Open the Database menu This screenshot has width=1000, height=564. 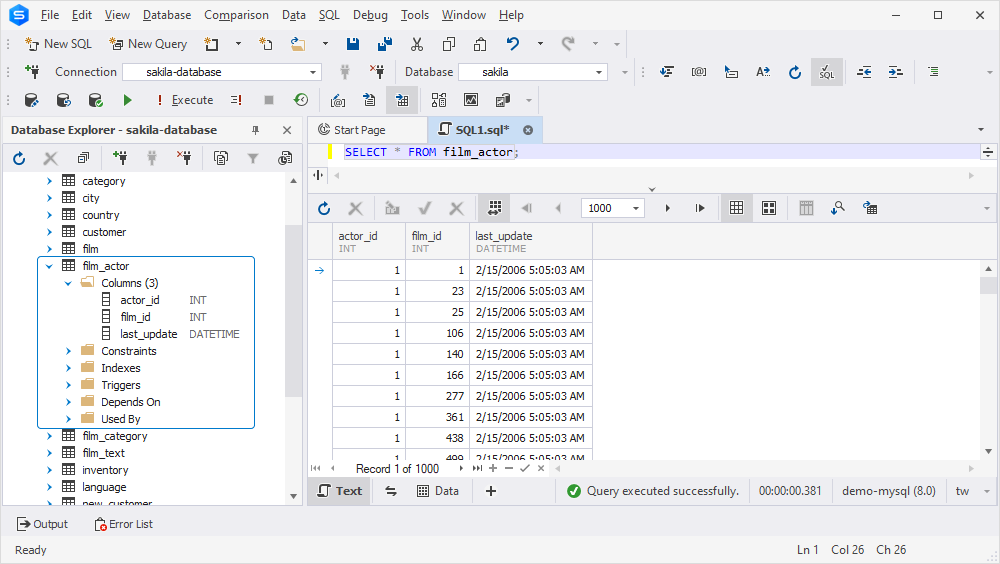[x=166, y=15]
